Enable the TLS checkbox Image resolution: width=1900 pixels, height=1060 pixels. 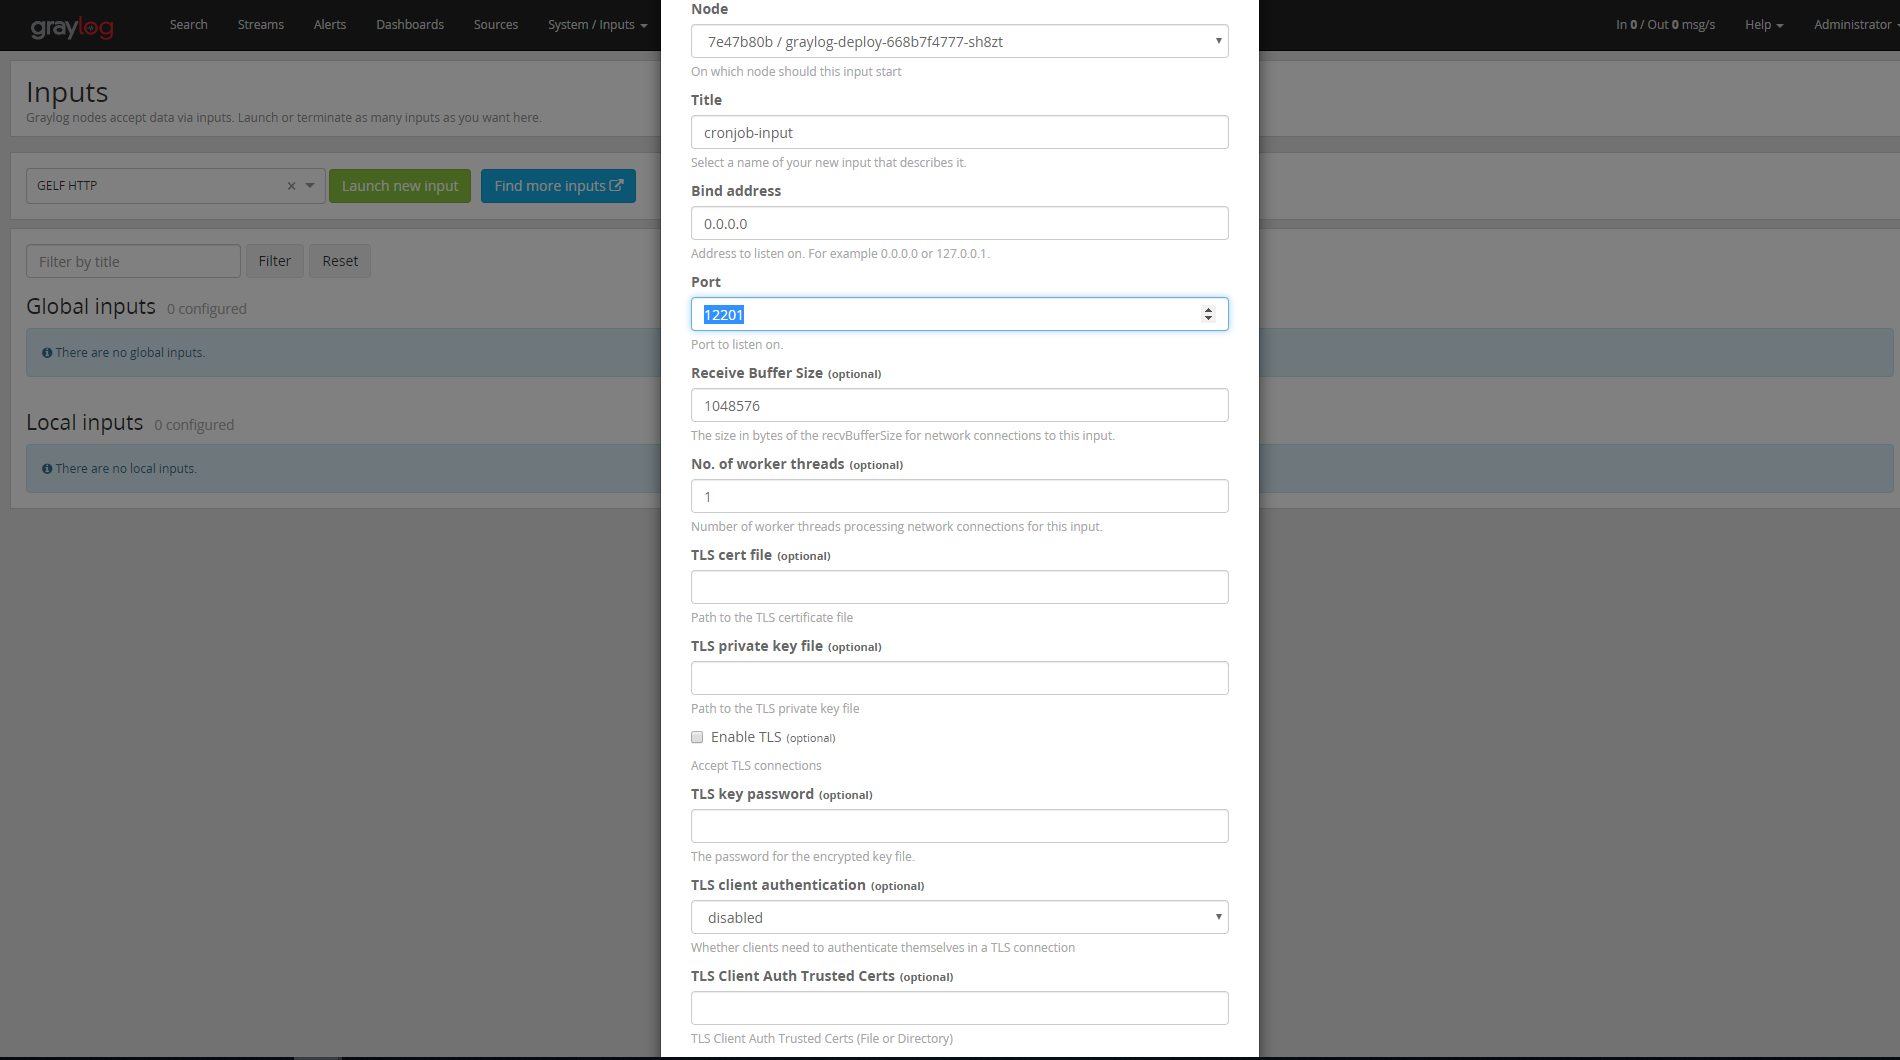(x=697, y=737)
